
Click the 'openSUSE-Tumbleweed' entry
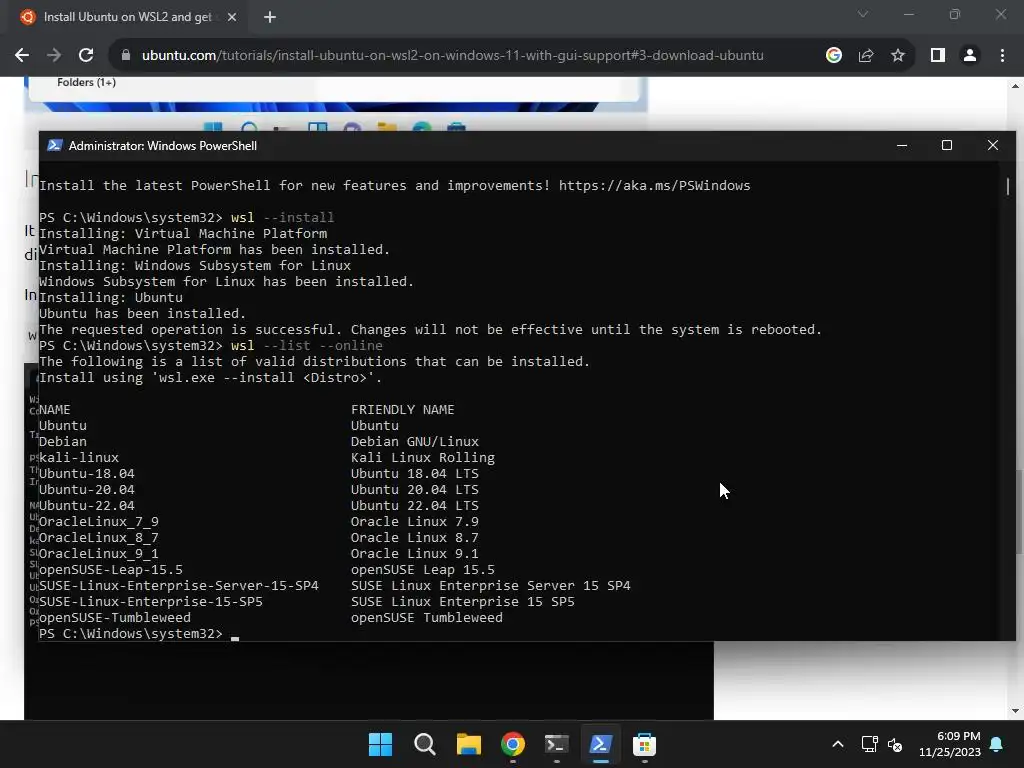click(115, 618)
